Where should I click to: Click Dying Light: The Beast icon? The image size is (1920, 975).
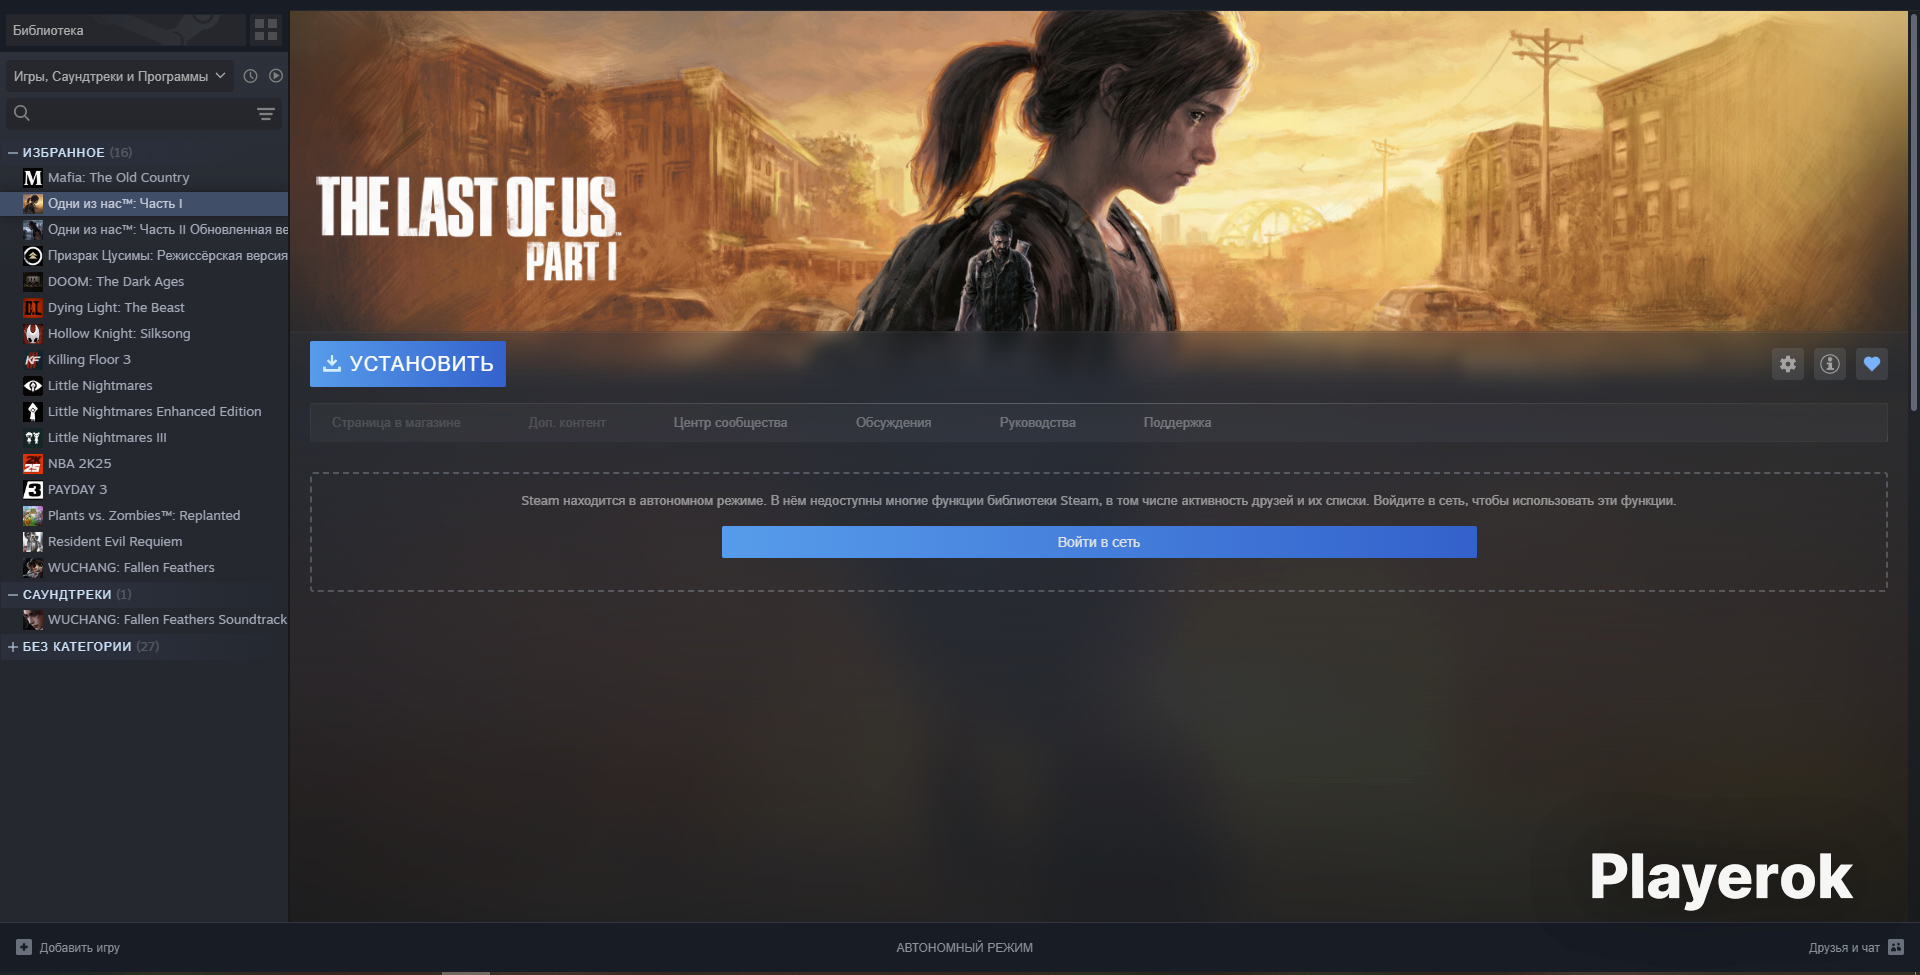coord(33,308)
